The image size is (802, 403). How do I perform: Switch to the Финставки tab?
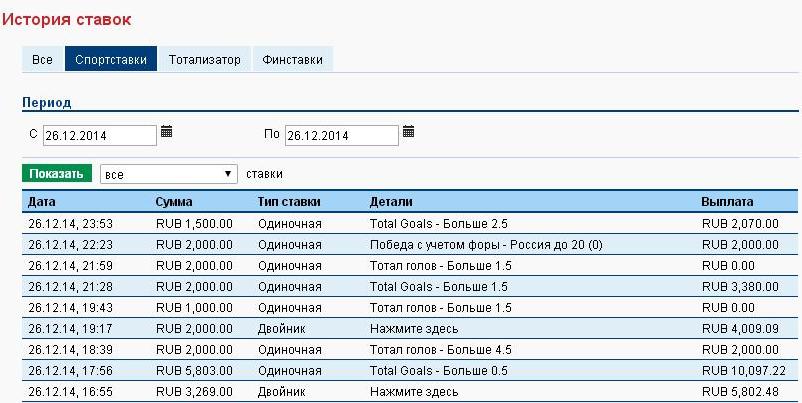tap(292, 59)
